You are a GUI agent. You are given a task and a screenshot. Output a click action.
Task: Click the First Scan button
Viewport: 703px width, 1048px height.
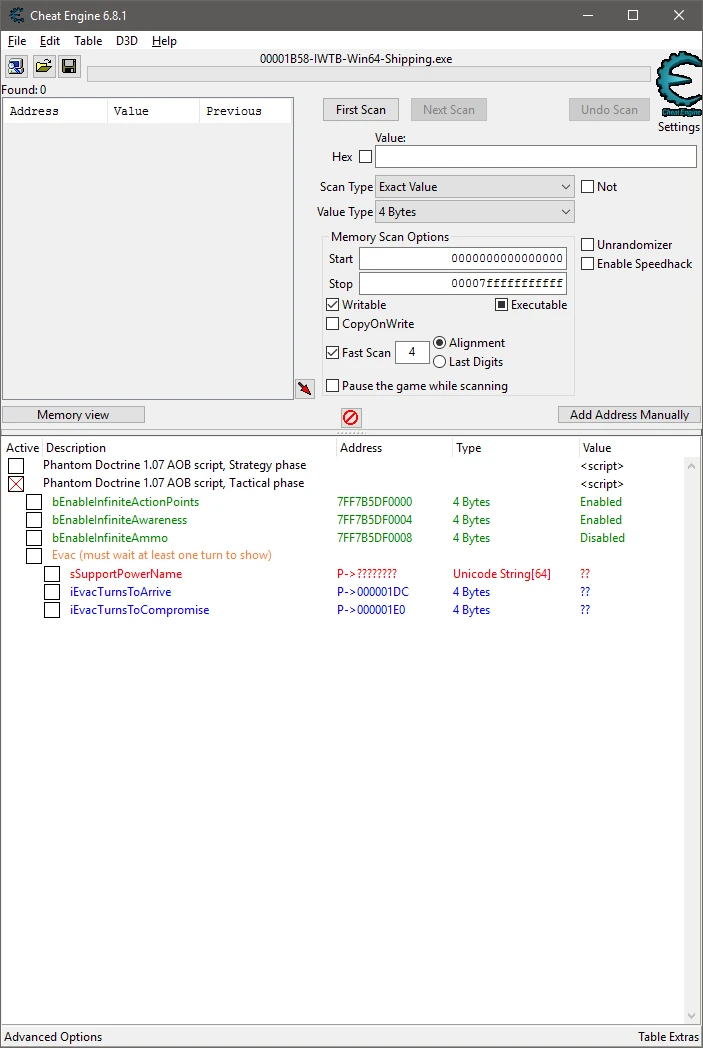tap(361, 110)
